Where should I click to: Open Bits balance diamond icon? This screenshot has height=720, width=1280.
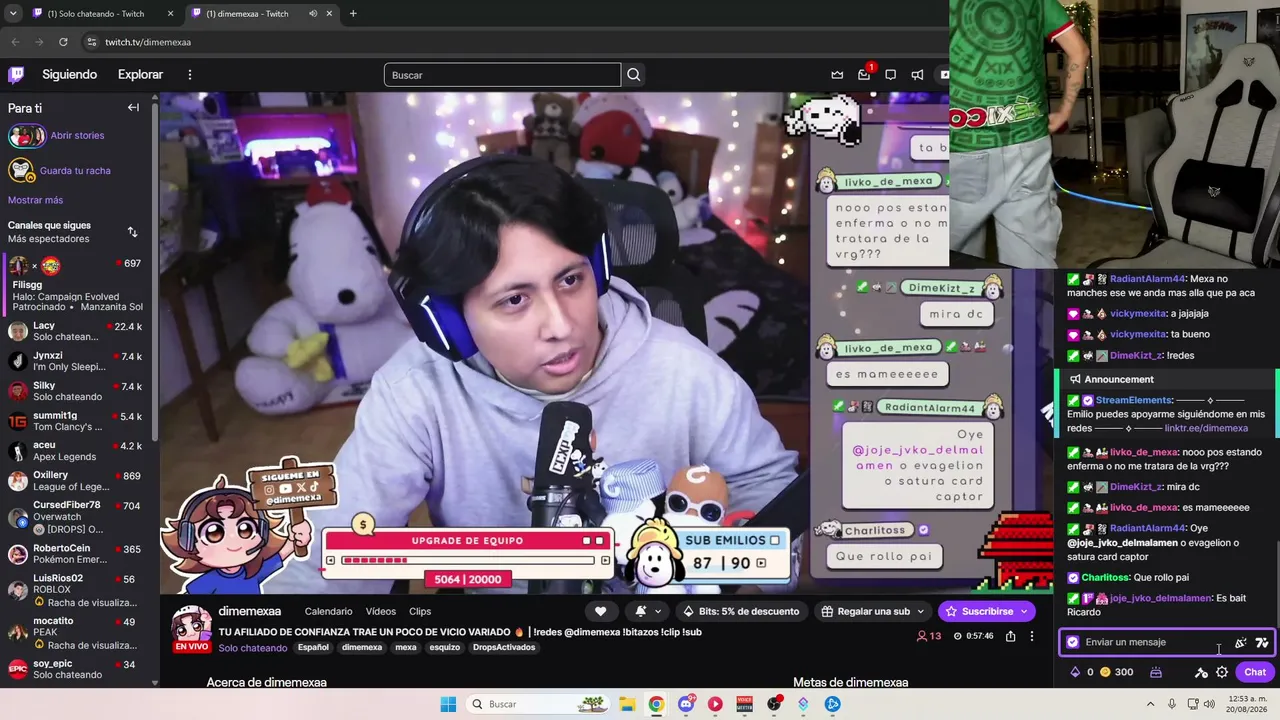(x=1075, y=672)
